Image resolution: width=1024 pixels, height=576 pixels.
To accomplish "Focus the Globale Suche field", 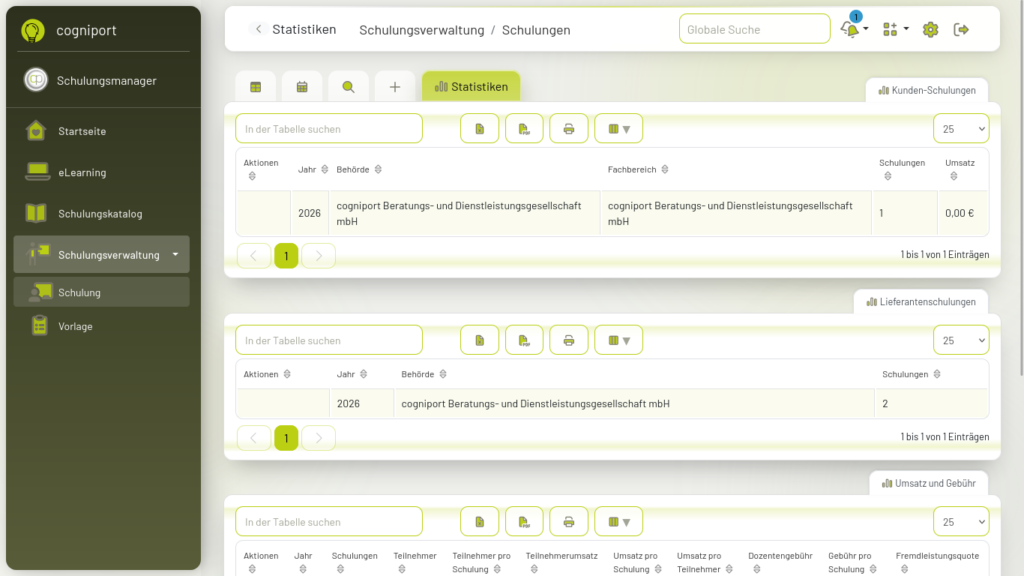I will [754, 29].
